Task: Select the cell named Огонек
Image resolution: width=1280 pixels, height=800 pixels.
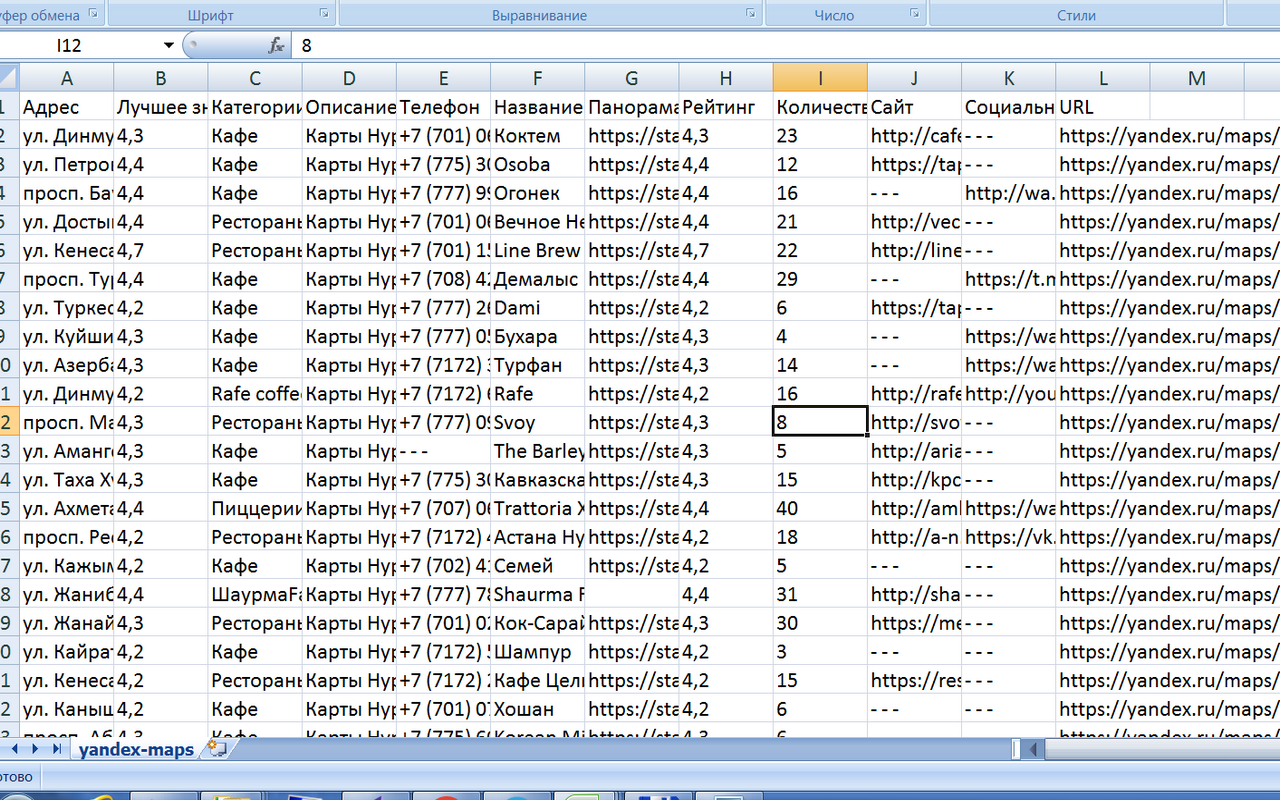Action: 537,193
